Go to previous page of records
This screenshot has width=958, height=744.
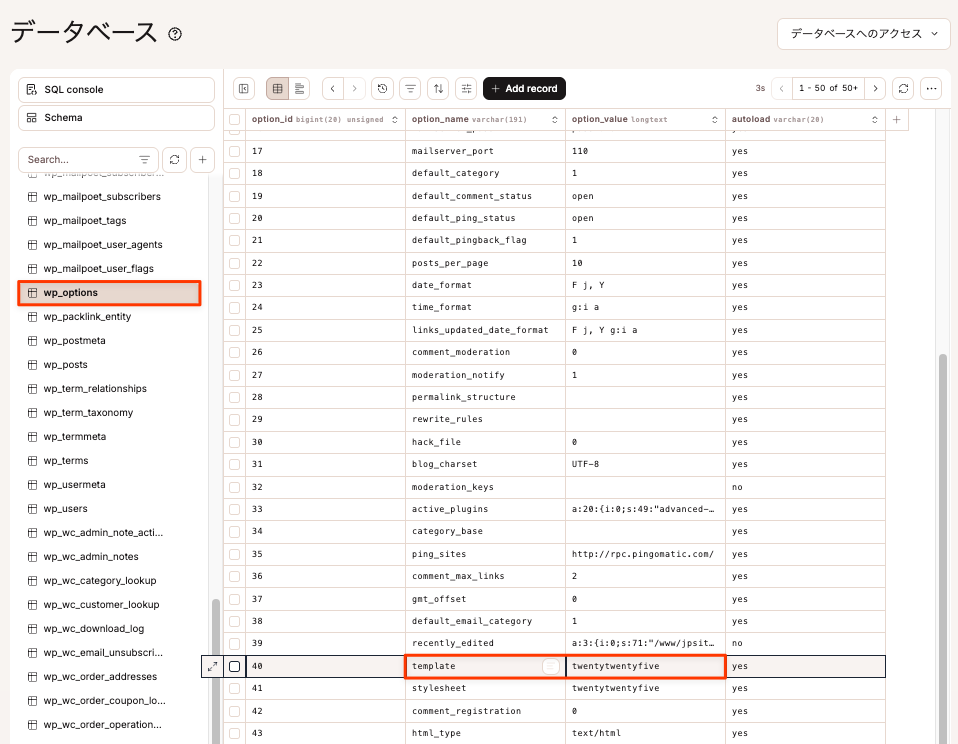[x=781, y=89]
